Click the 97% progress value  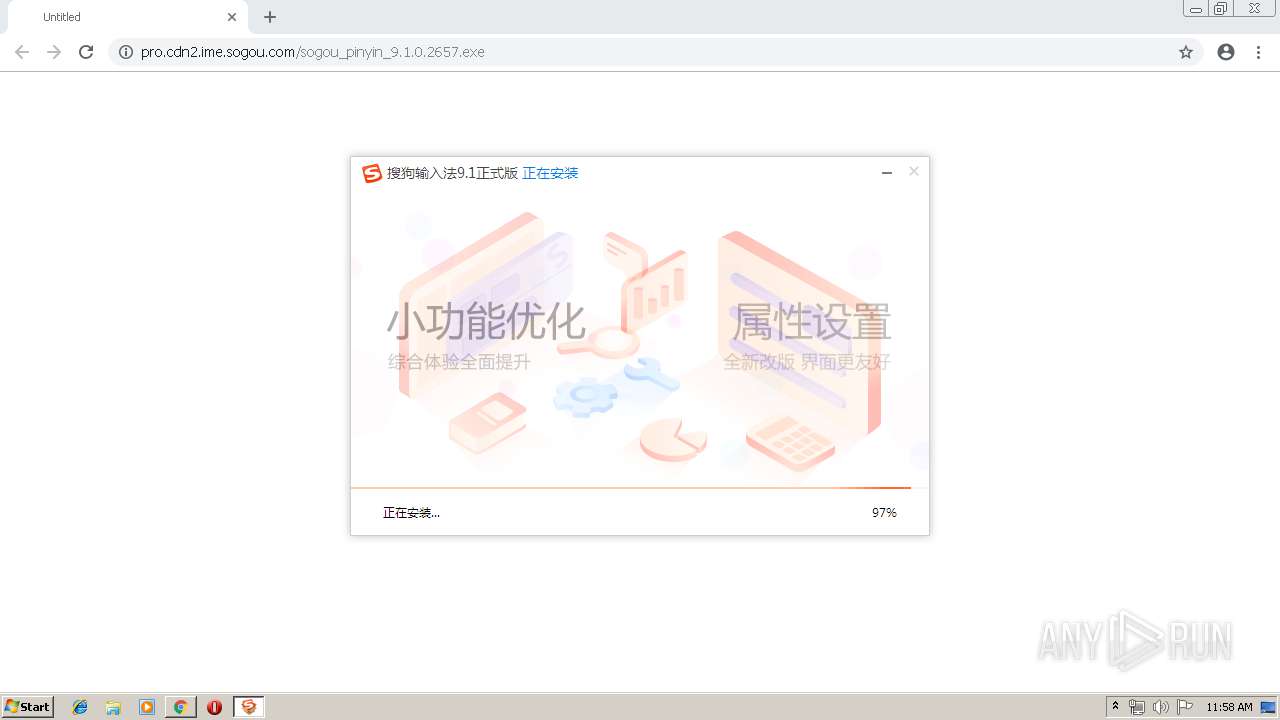(884, 513)
